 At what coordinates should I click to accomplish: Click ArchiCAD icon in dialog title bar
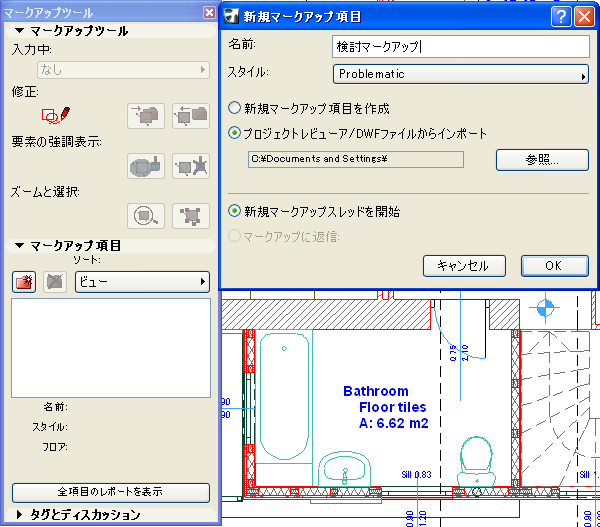coord(231,16)
